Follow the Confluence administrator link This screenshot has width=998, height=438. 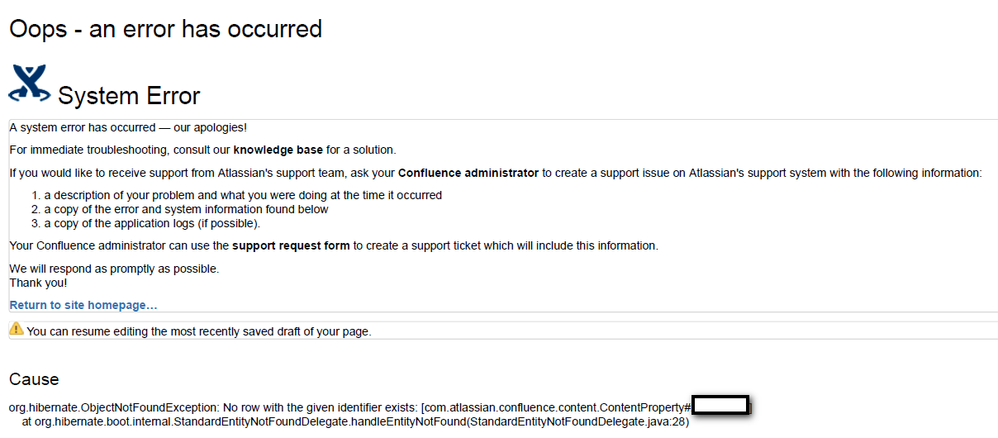pyautogui.click(x=468, y=173)
